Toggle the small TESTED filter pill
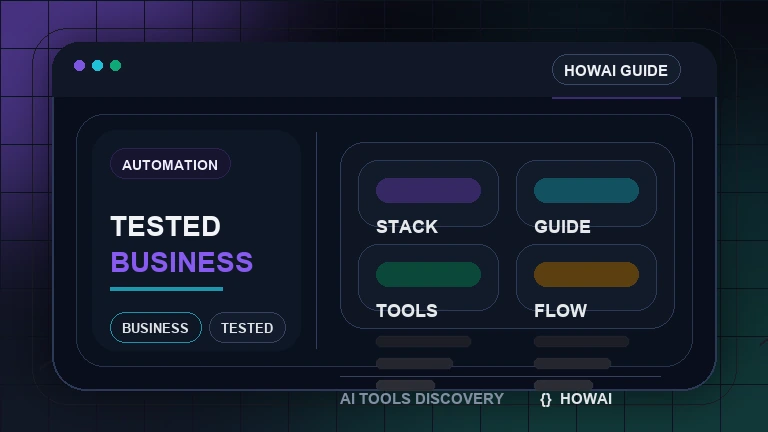This screenshot has width=768, height=432. click(247, 328)
